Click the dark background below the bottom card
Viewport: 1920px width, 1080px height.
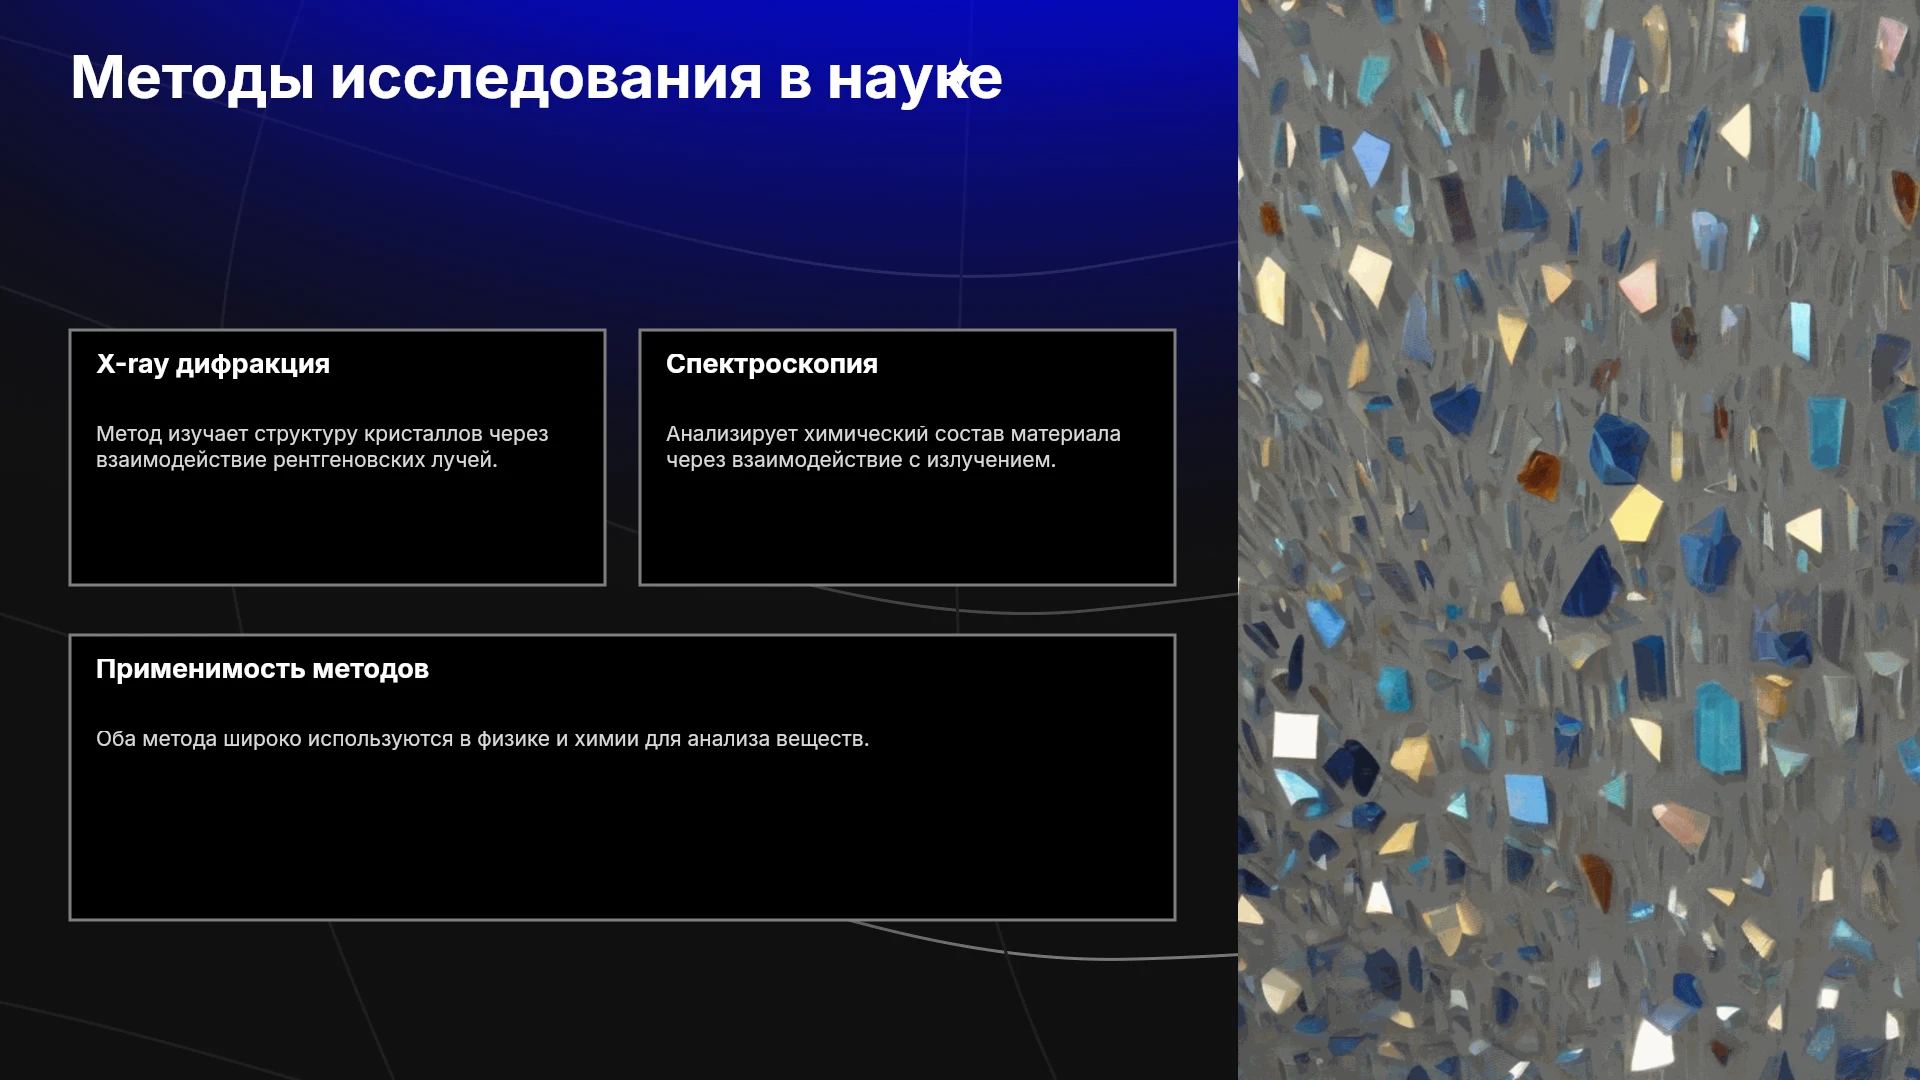(620, 1000)
